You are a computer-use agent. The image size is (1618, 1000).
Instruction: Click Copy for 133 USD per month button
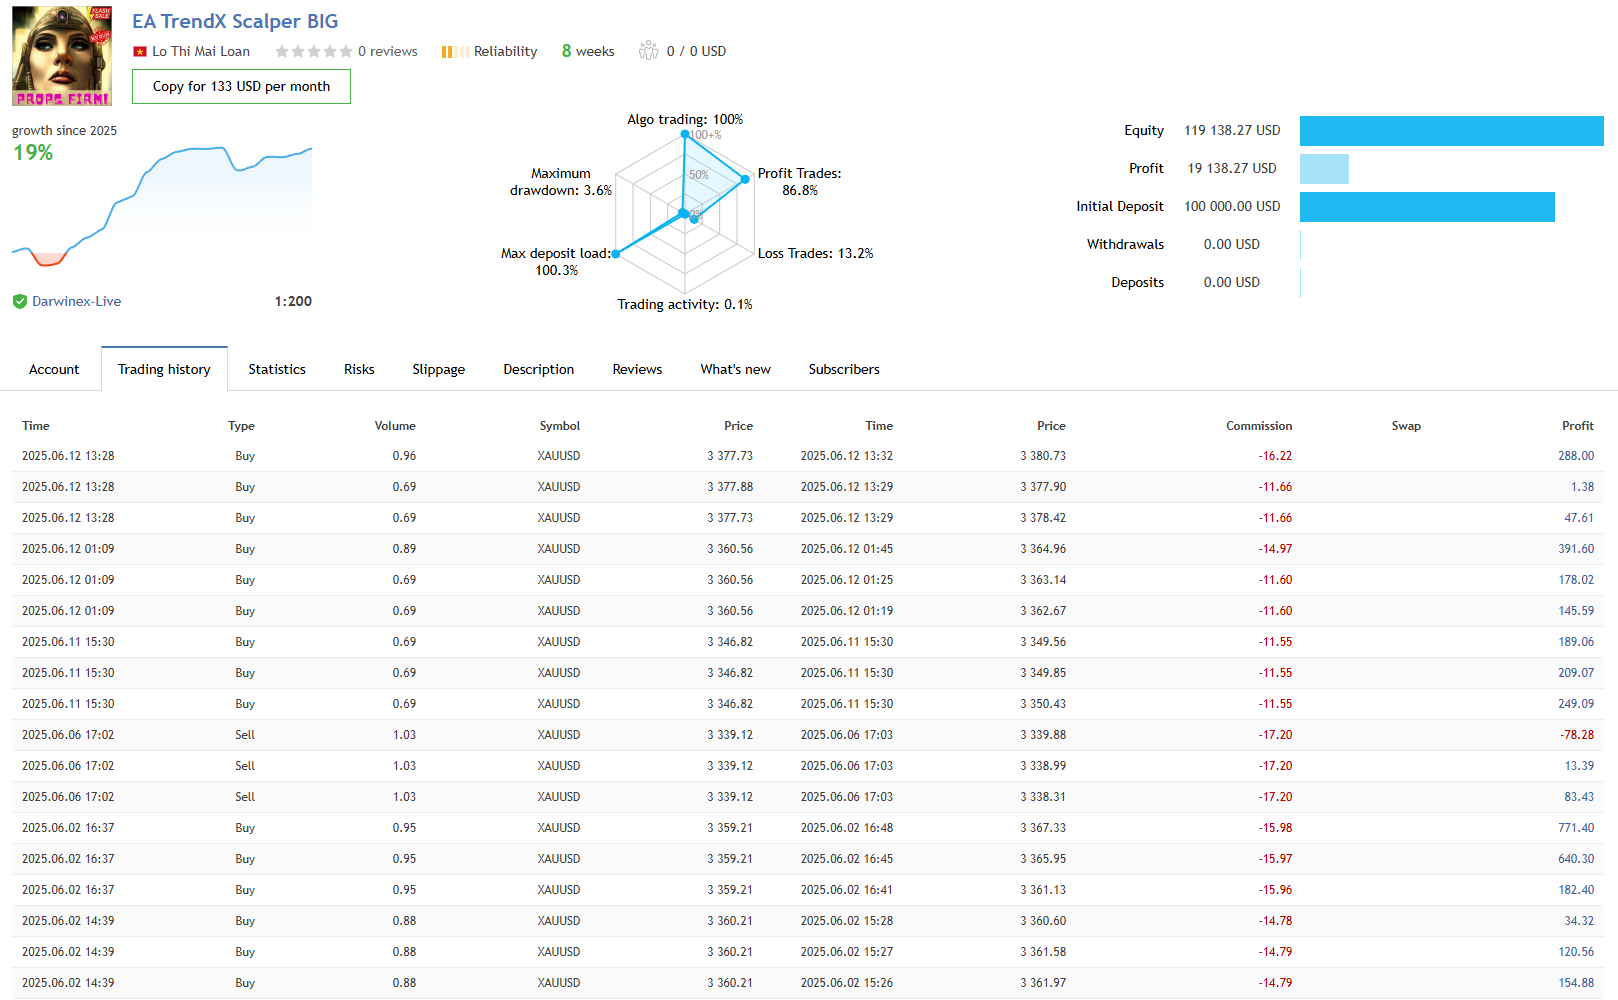coord(241,86)
